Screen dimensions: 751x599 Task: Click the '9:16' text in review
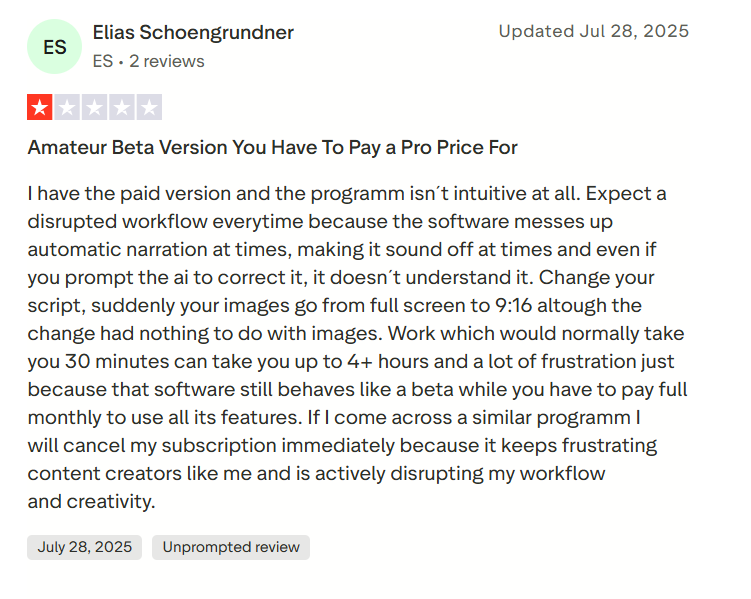tap(513, 305)
